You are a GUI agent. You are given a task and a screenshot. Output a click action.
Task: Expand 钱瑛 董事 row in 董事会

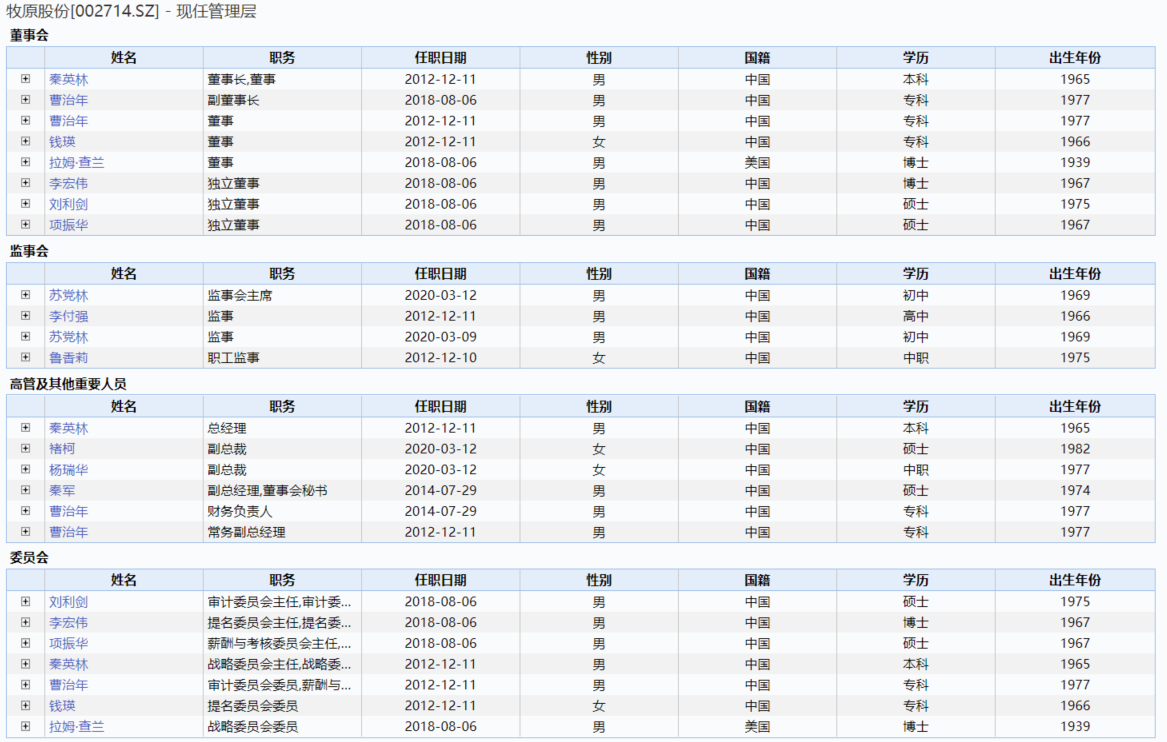coord(25,141)
